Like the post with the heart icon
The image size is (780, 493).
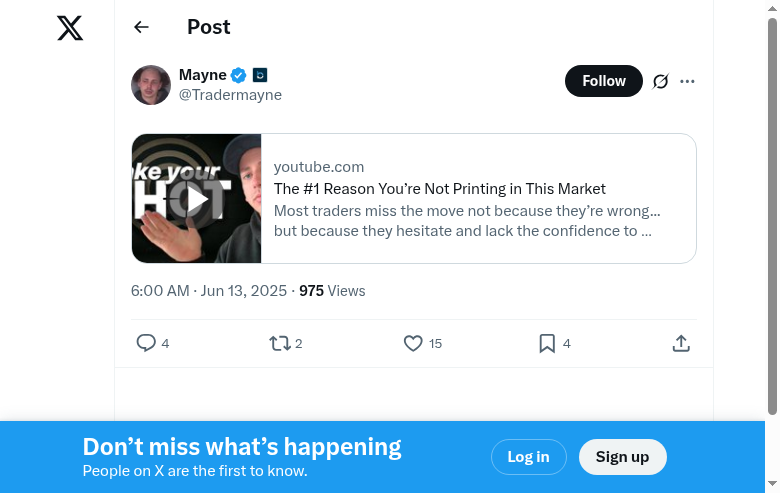point(413,343)
